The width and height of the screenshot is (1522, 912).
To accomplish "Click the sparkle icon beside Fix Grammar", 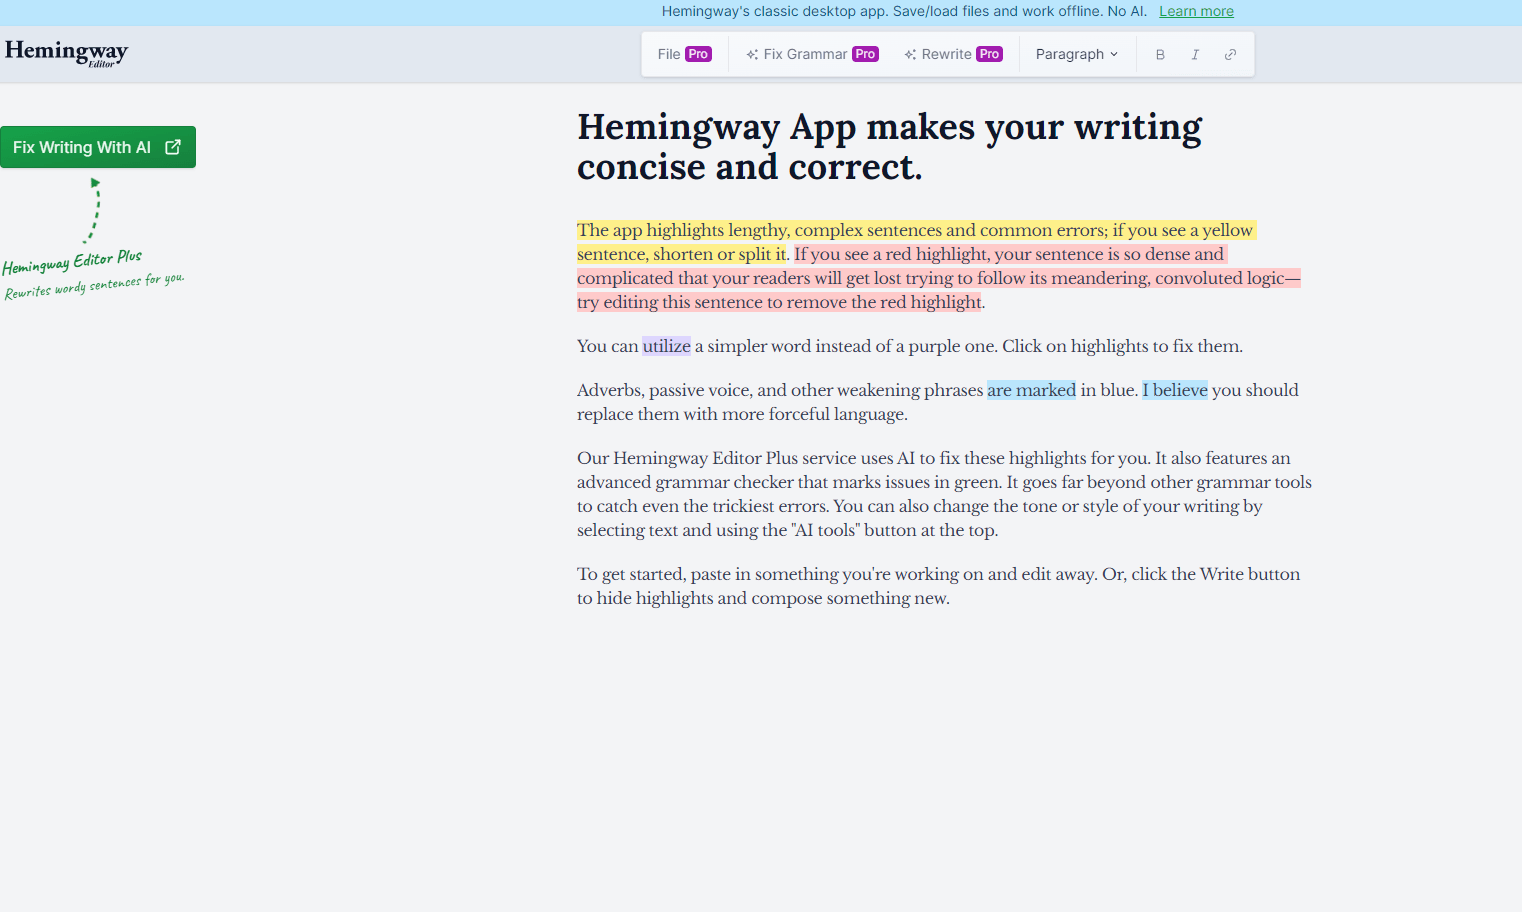I will (x=752, y=55).
